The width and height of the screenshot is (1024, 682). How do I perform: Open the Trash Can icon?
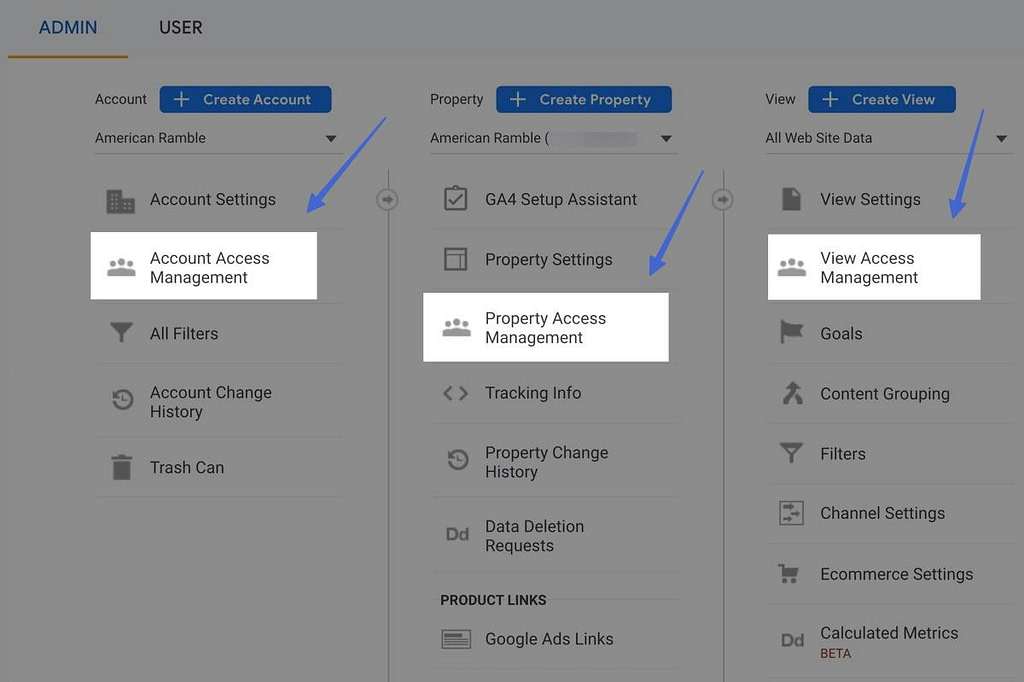click(x=120, y=467)
